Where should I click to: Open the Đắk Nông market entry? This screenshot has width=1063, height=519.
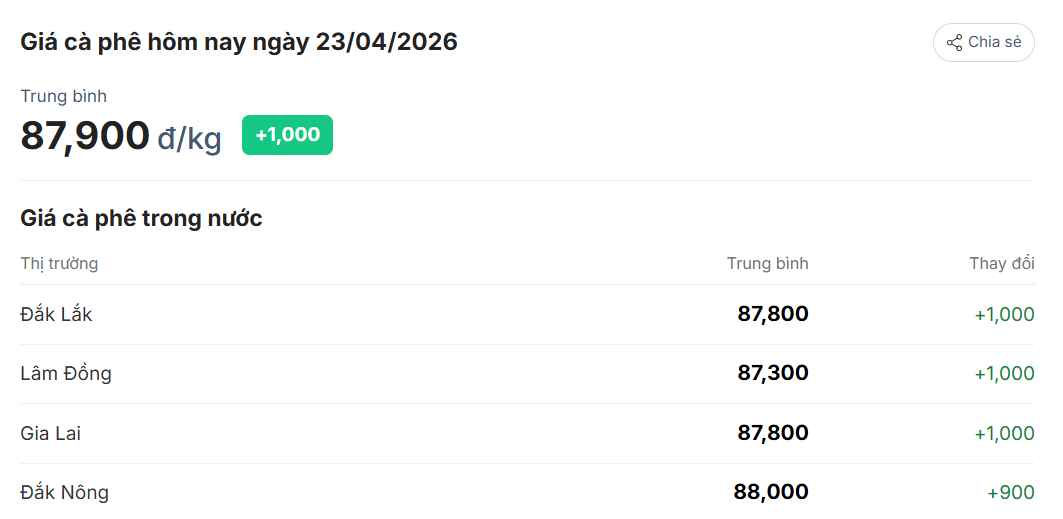[65, 492]
